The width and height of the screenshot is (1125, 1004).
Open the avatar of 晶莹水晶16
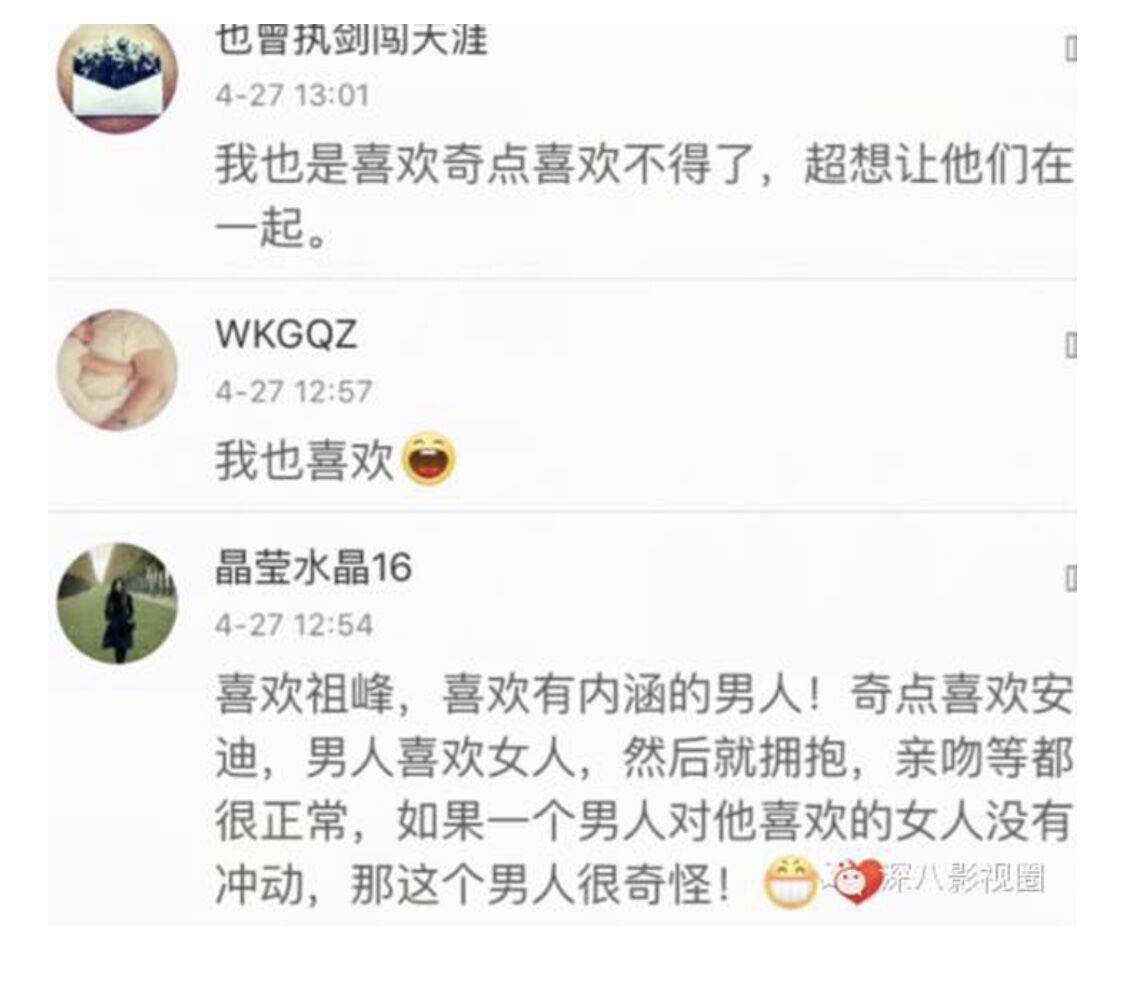click(117, 603)
